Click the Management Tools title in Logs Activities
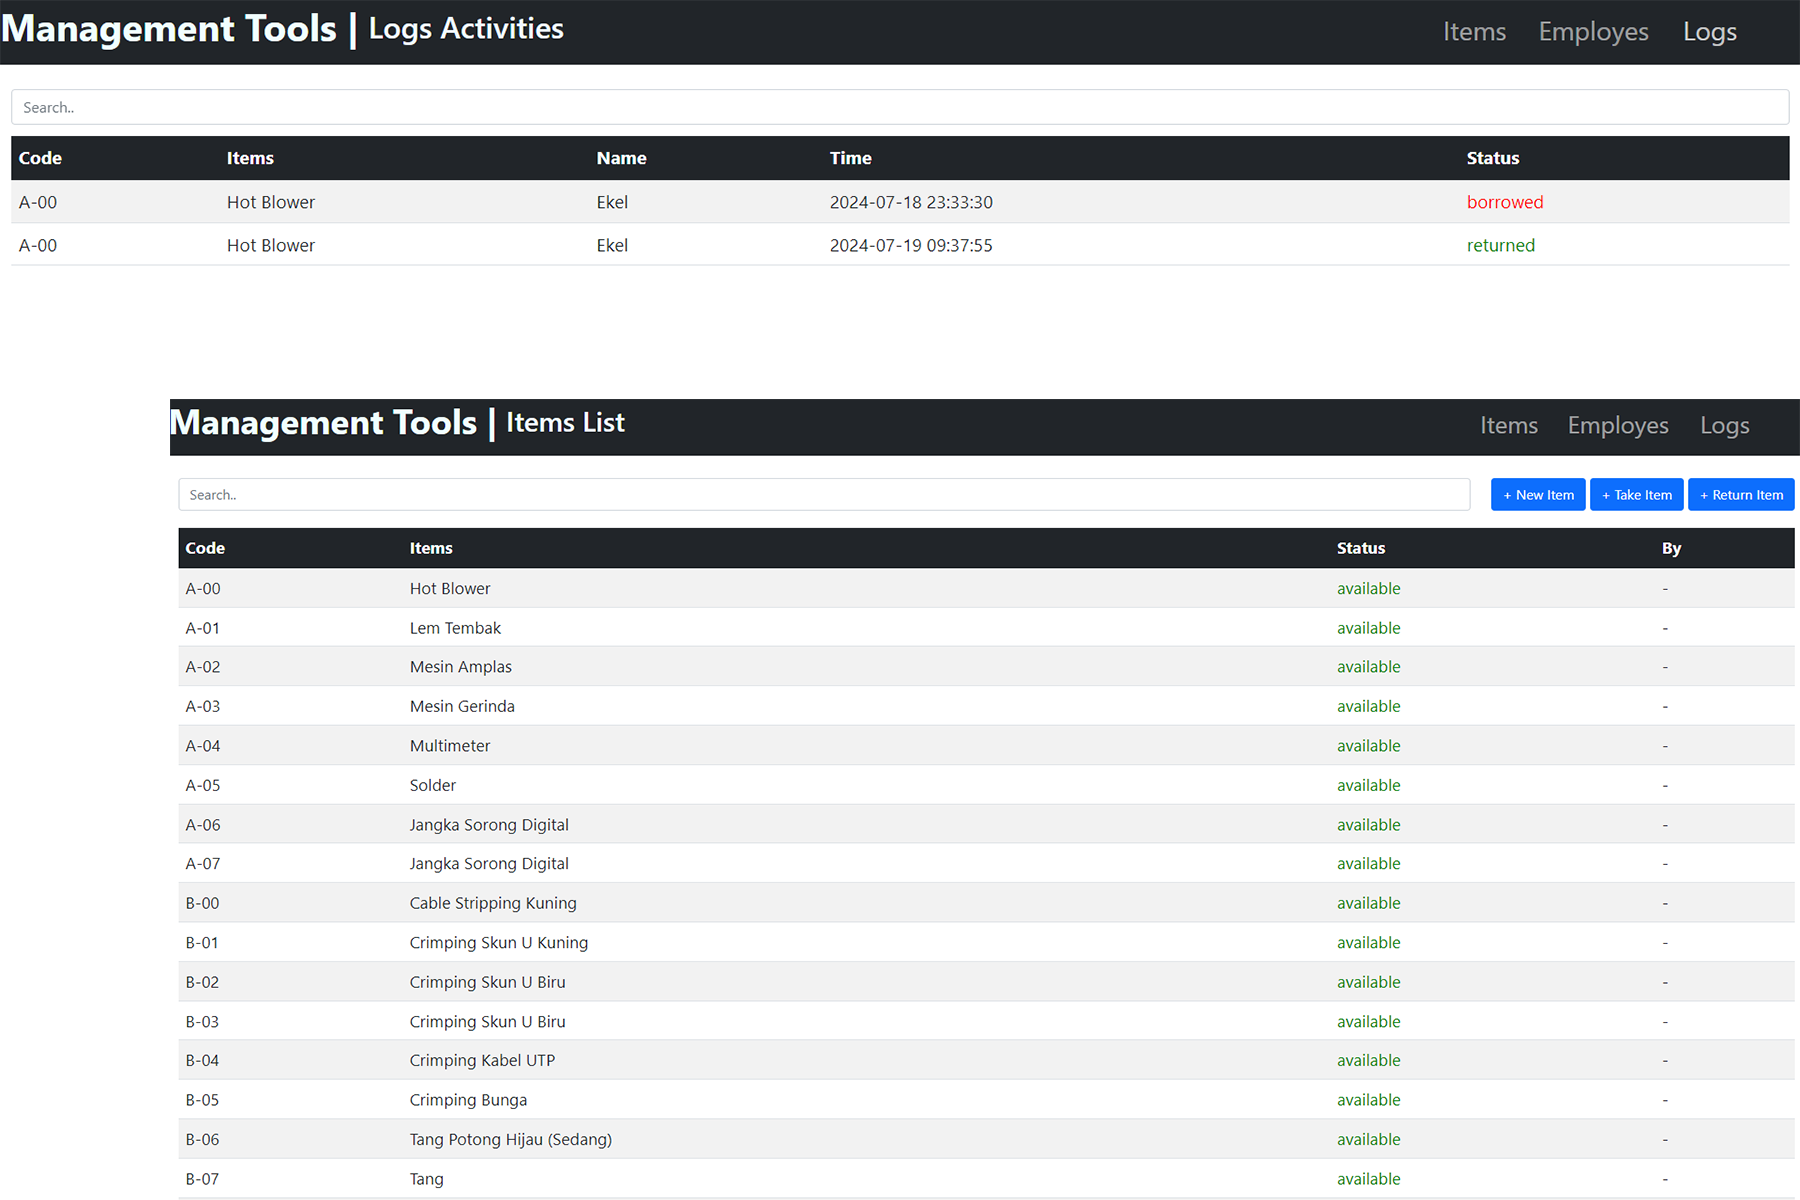The height and width of the screenshot is (1200, 1800). tap(168, 29)
